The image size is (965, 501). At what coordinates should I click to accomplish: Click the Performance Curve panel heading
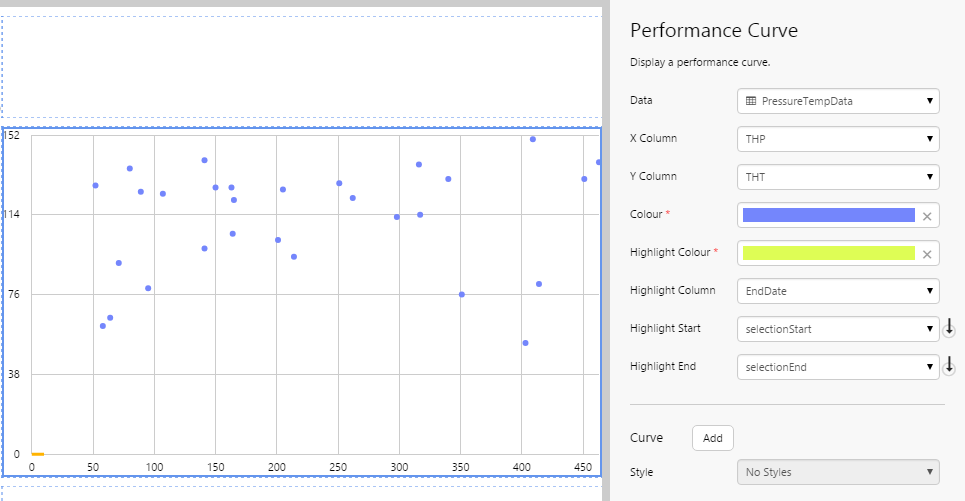[x=714, y=30]
